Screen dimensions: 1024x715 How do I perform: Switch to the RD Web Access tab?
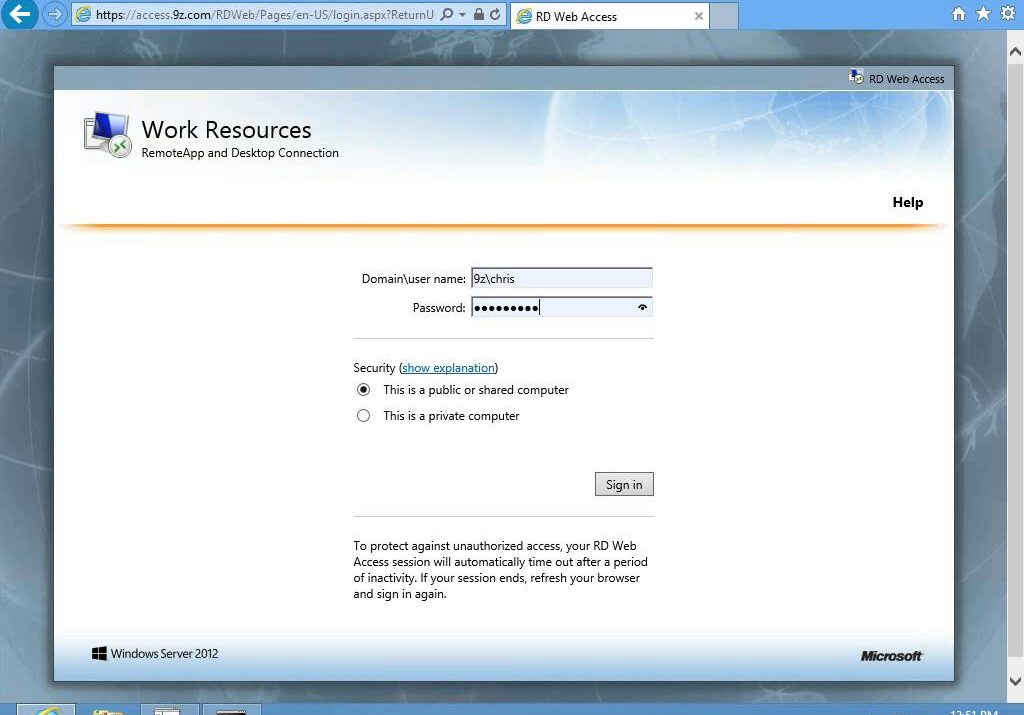click(x=600, y=16)
